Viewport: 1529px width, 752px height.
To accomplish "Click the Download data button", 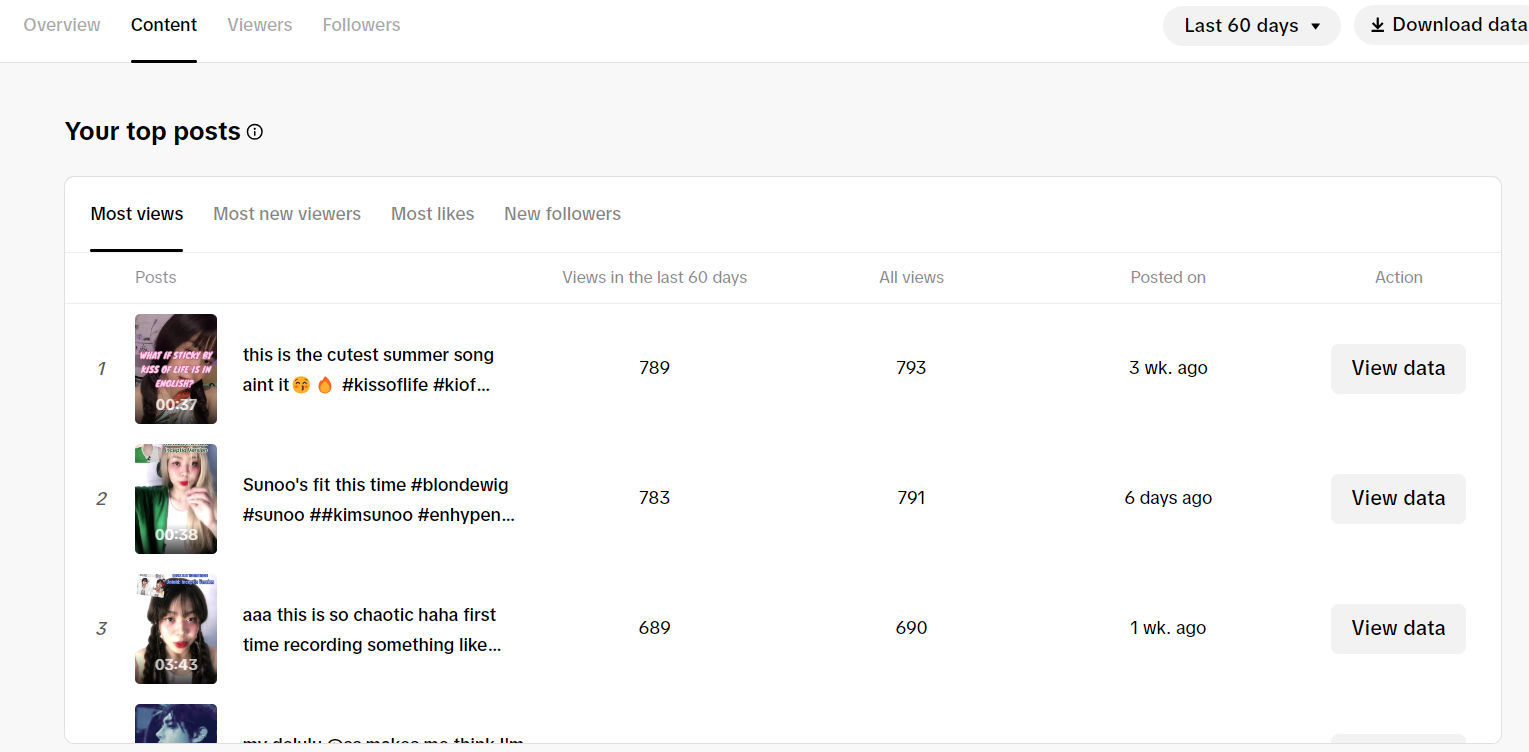I will coord(1447,25).
